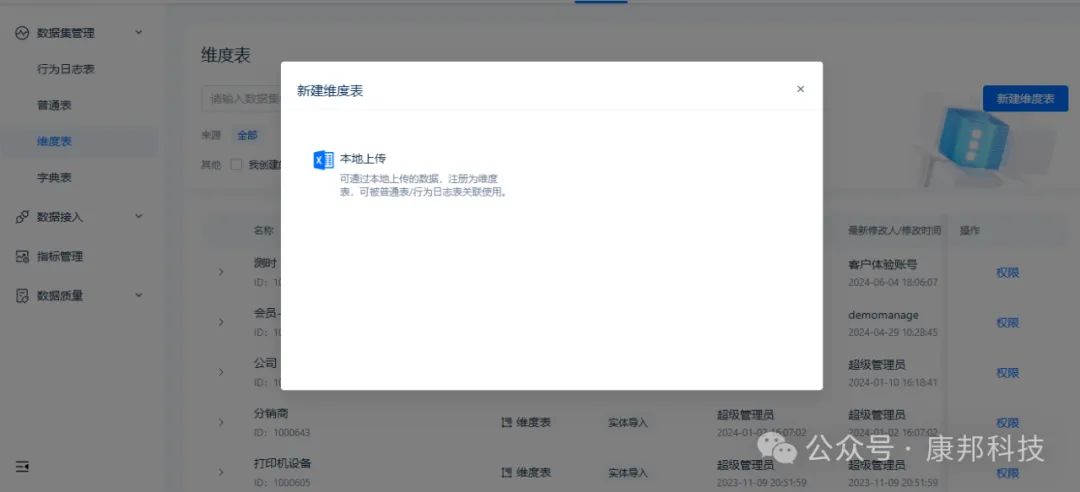The image size is (1080, 492).
Task: Toggle the 我创建的 checkbox filter
Action: pyautogui.click(x=237, y=165)
